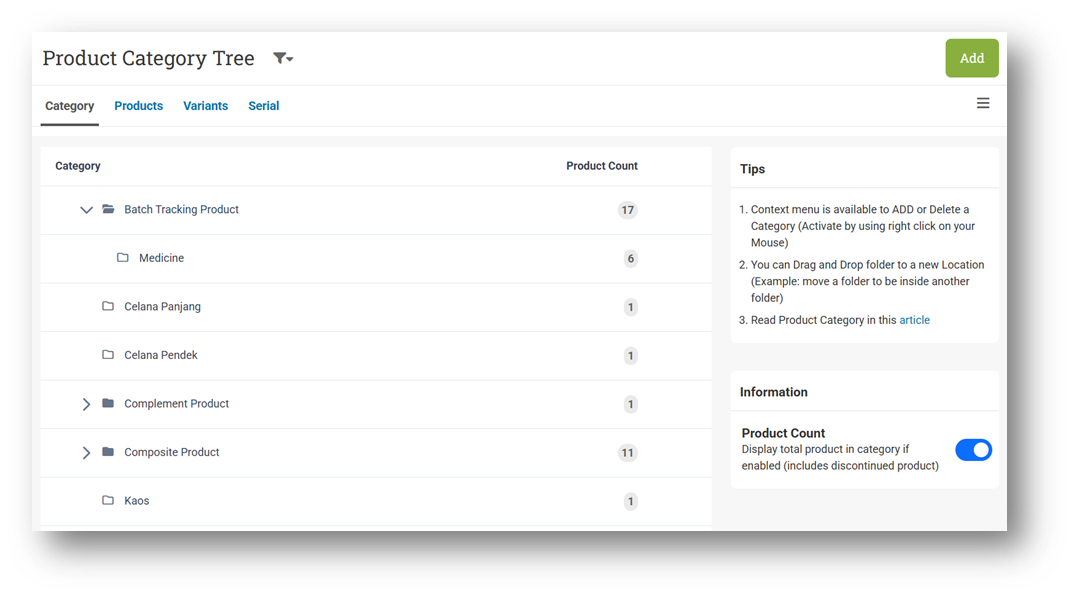Image resolution: width=1072 pixels, height=596 pixels.
Task: Expand the Complement Product category
Action: point(86,404)
